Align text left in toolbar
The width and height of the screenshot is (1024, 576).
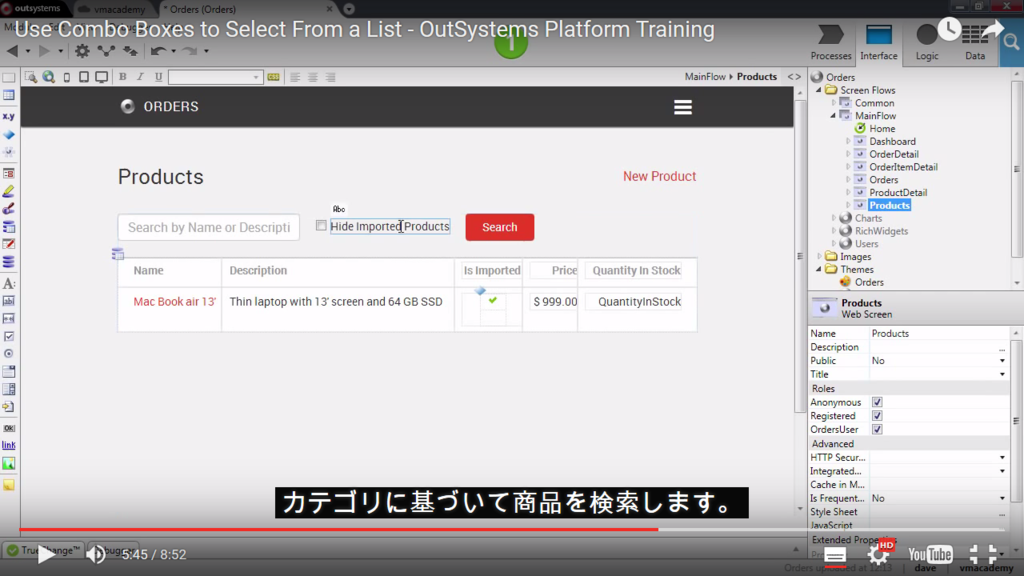tap(295, 77)
